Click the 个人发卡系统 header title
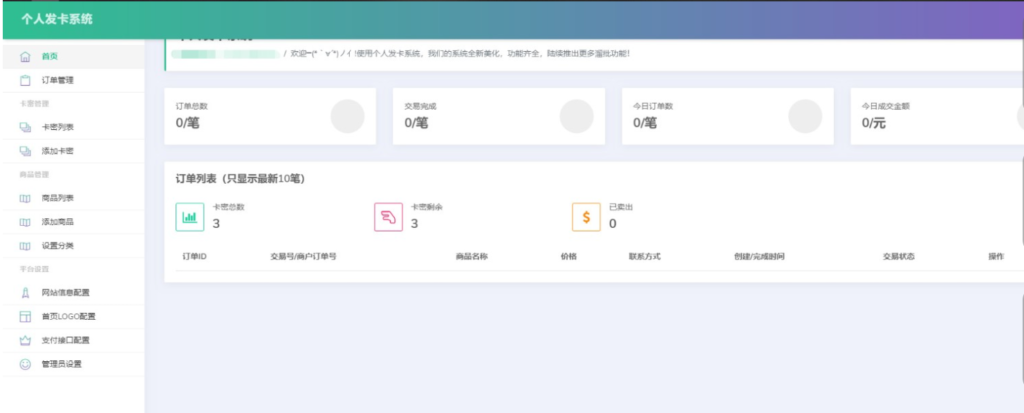 point(56,20)
